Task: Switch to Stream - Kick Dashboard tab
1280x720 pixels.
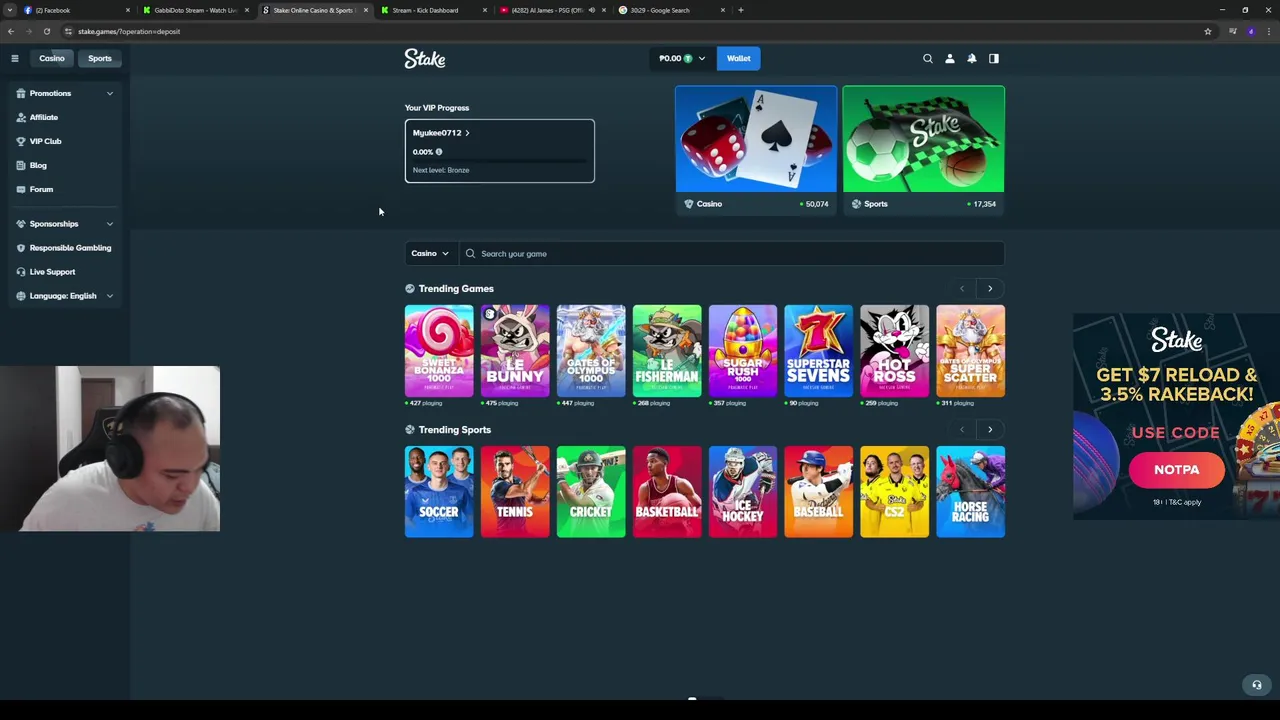Action: point(432,10)
